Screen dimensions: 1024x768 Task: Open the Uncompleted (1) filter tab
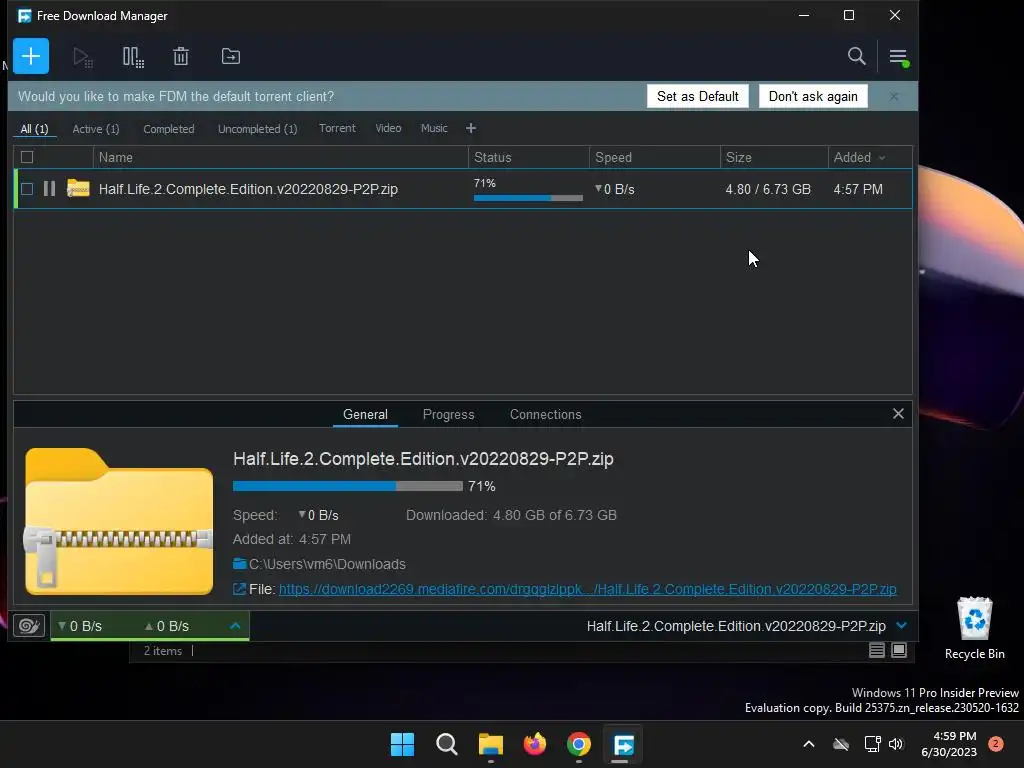point(257,129)
